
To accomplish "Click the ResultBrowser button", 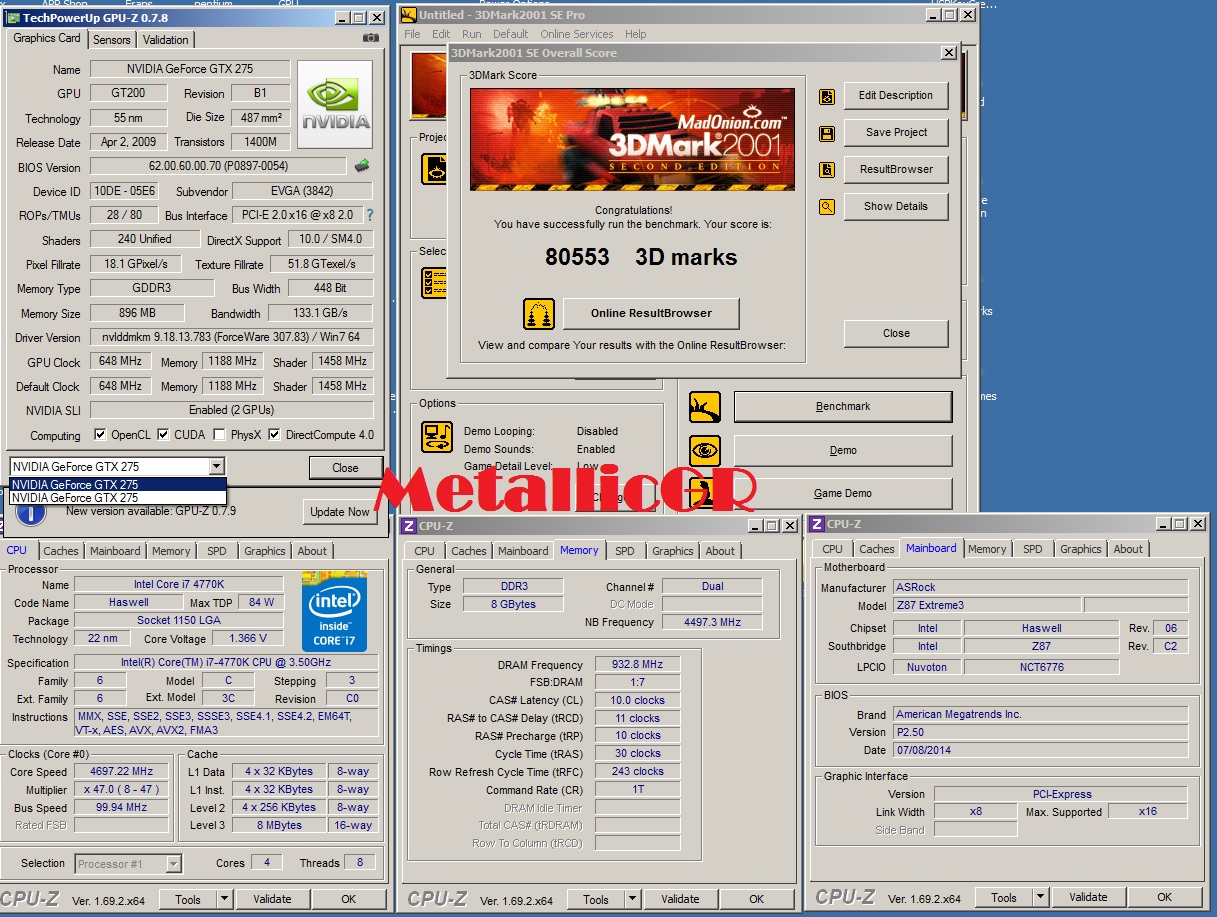I will [896, 169].
